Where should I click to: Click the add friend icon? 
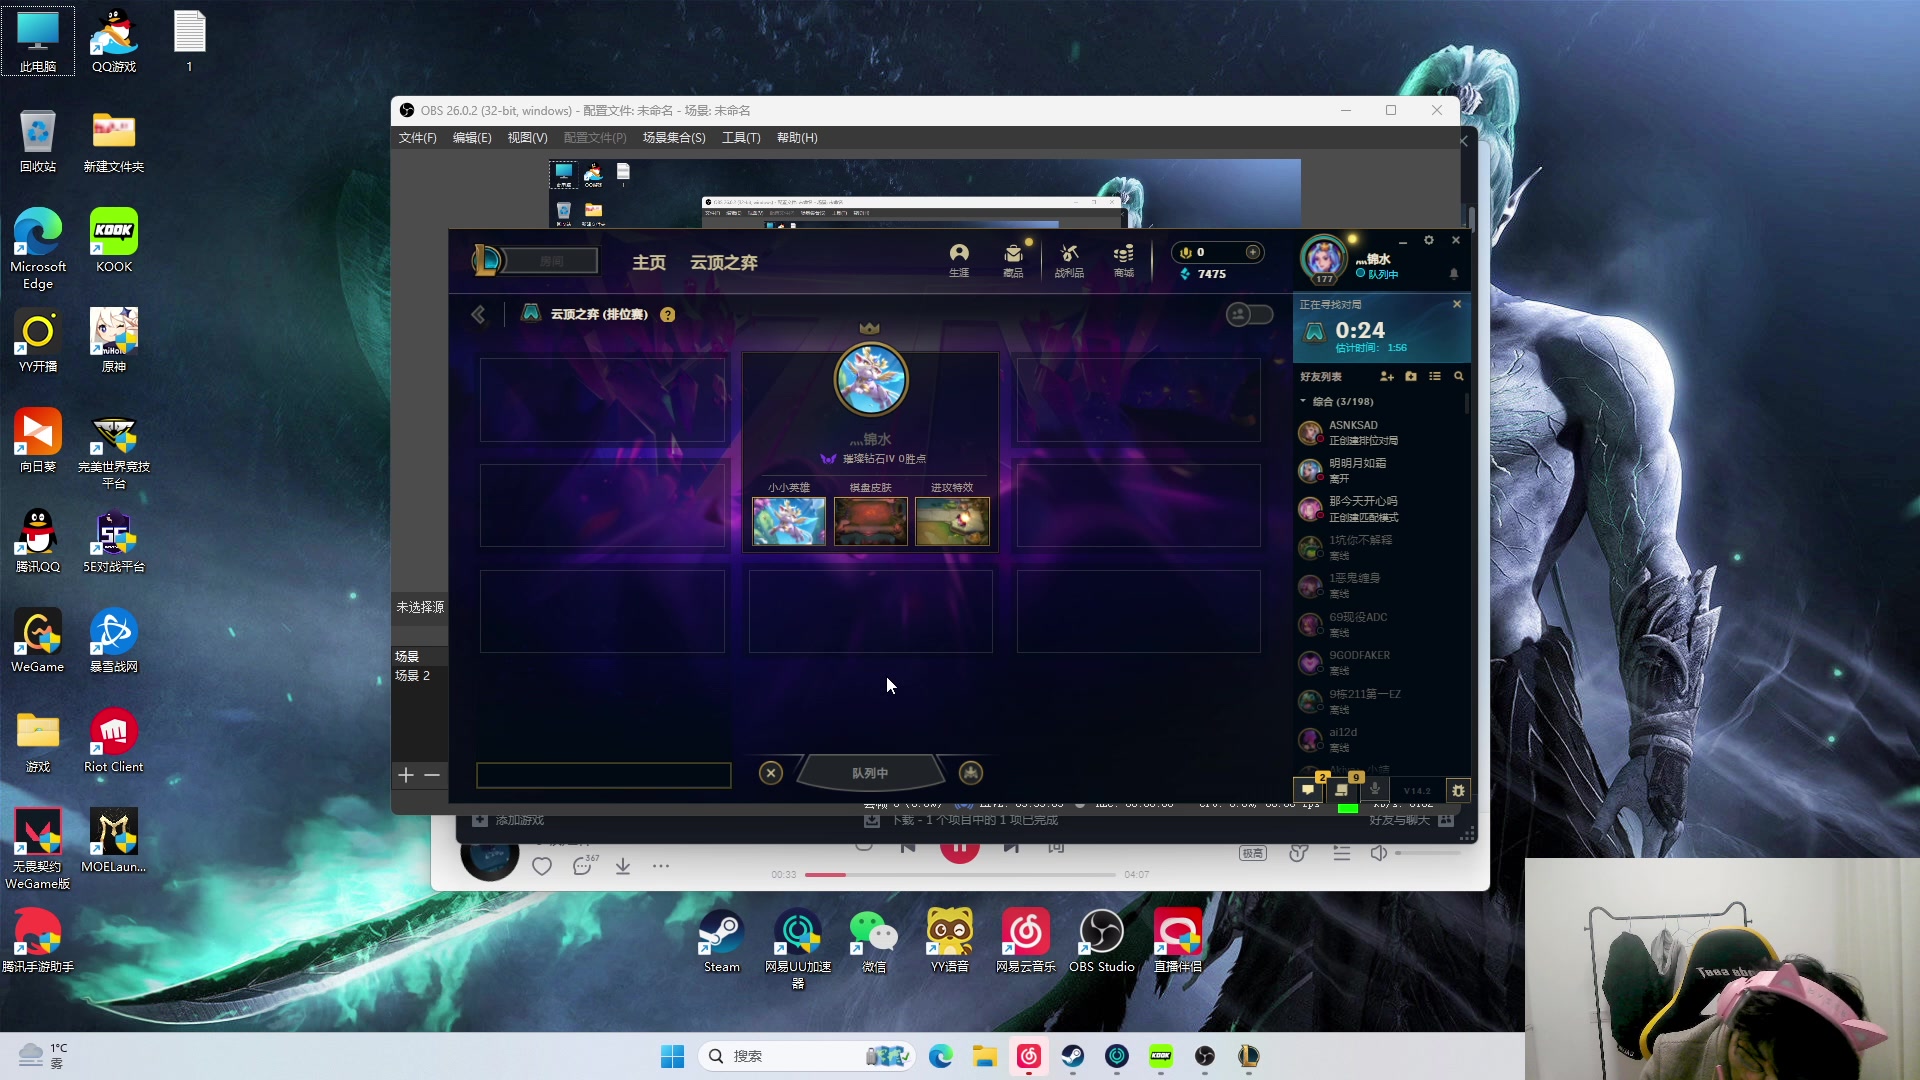coord(1386,376)
